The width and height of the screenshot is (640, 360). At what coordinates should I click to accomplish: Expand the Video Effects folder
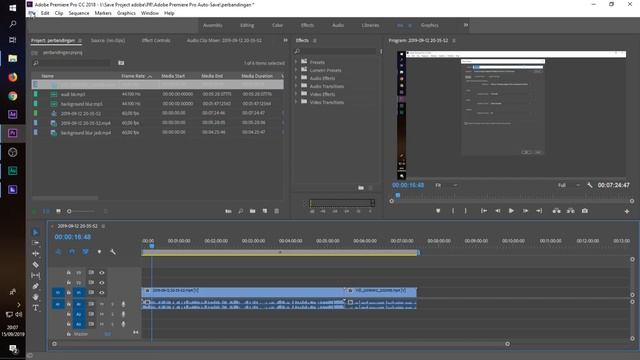[296, 94]
